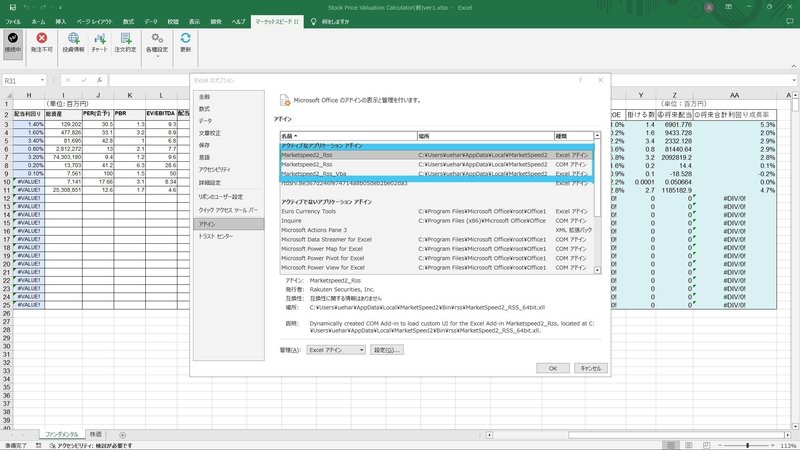
Task: Click the キャンセル button
Action: coord(591,368)
